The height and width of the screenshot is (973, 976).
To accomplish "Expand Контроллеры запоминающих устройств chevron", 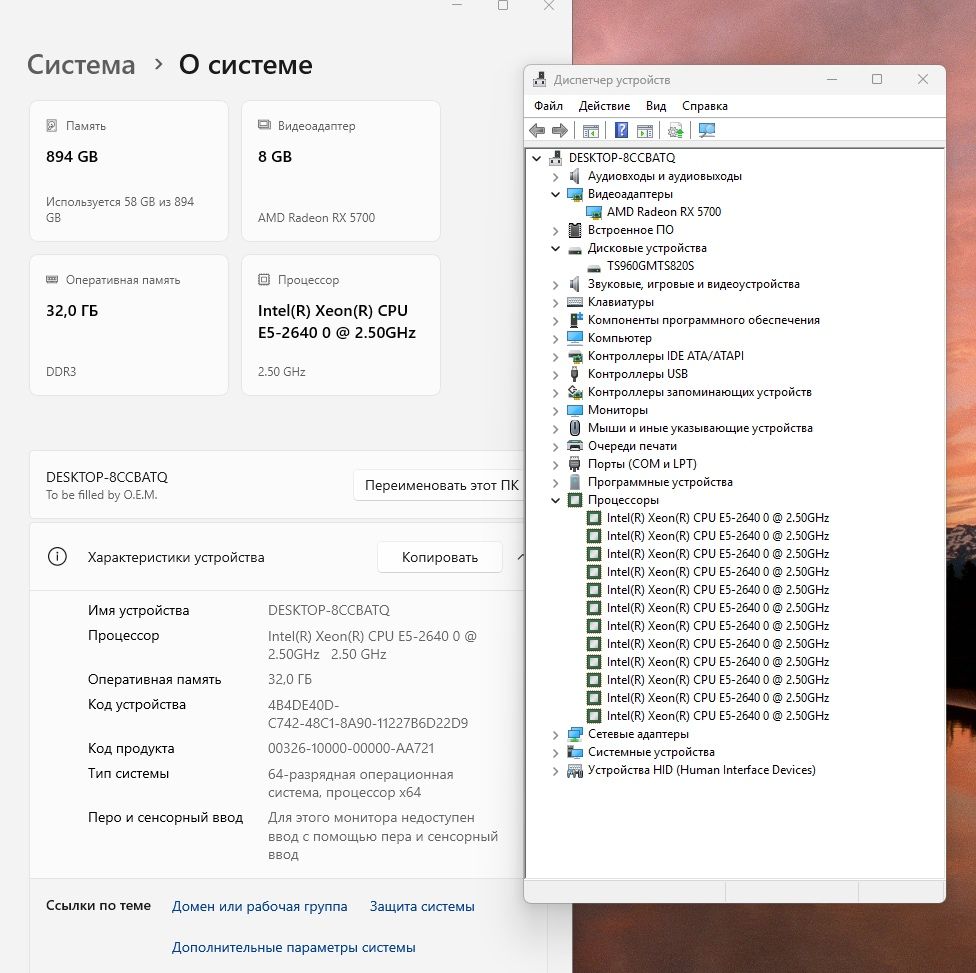I will point(556,393).
